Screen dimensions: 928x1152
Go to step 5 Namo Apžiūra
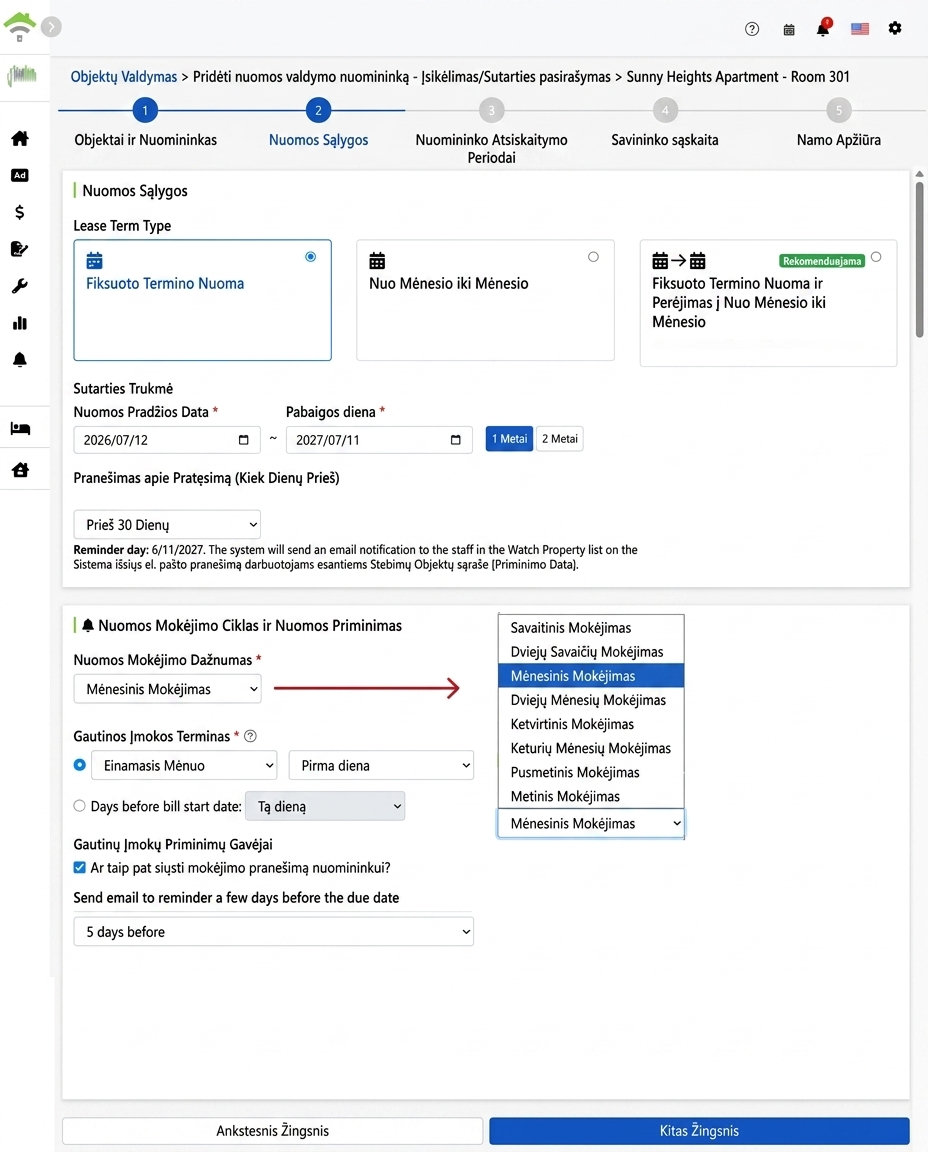point(838,110)
